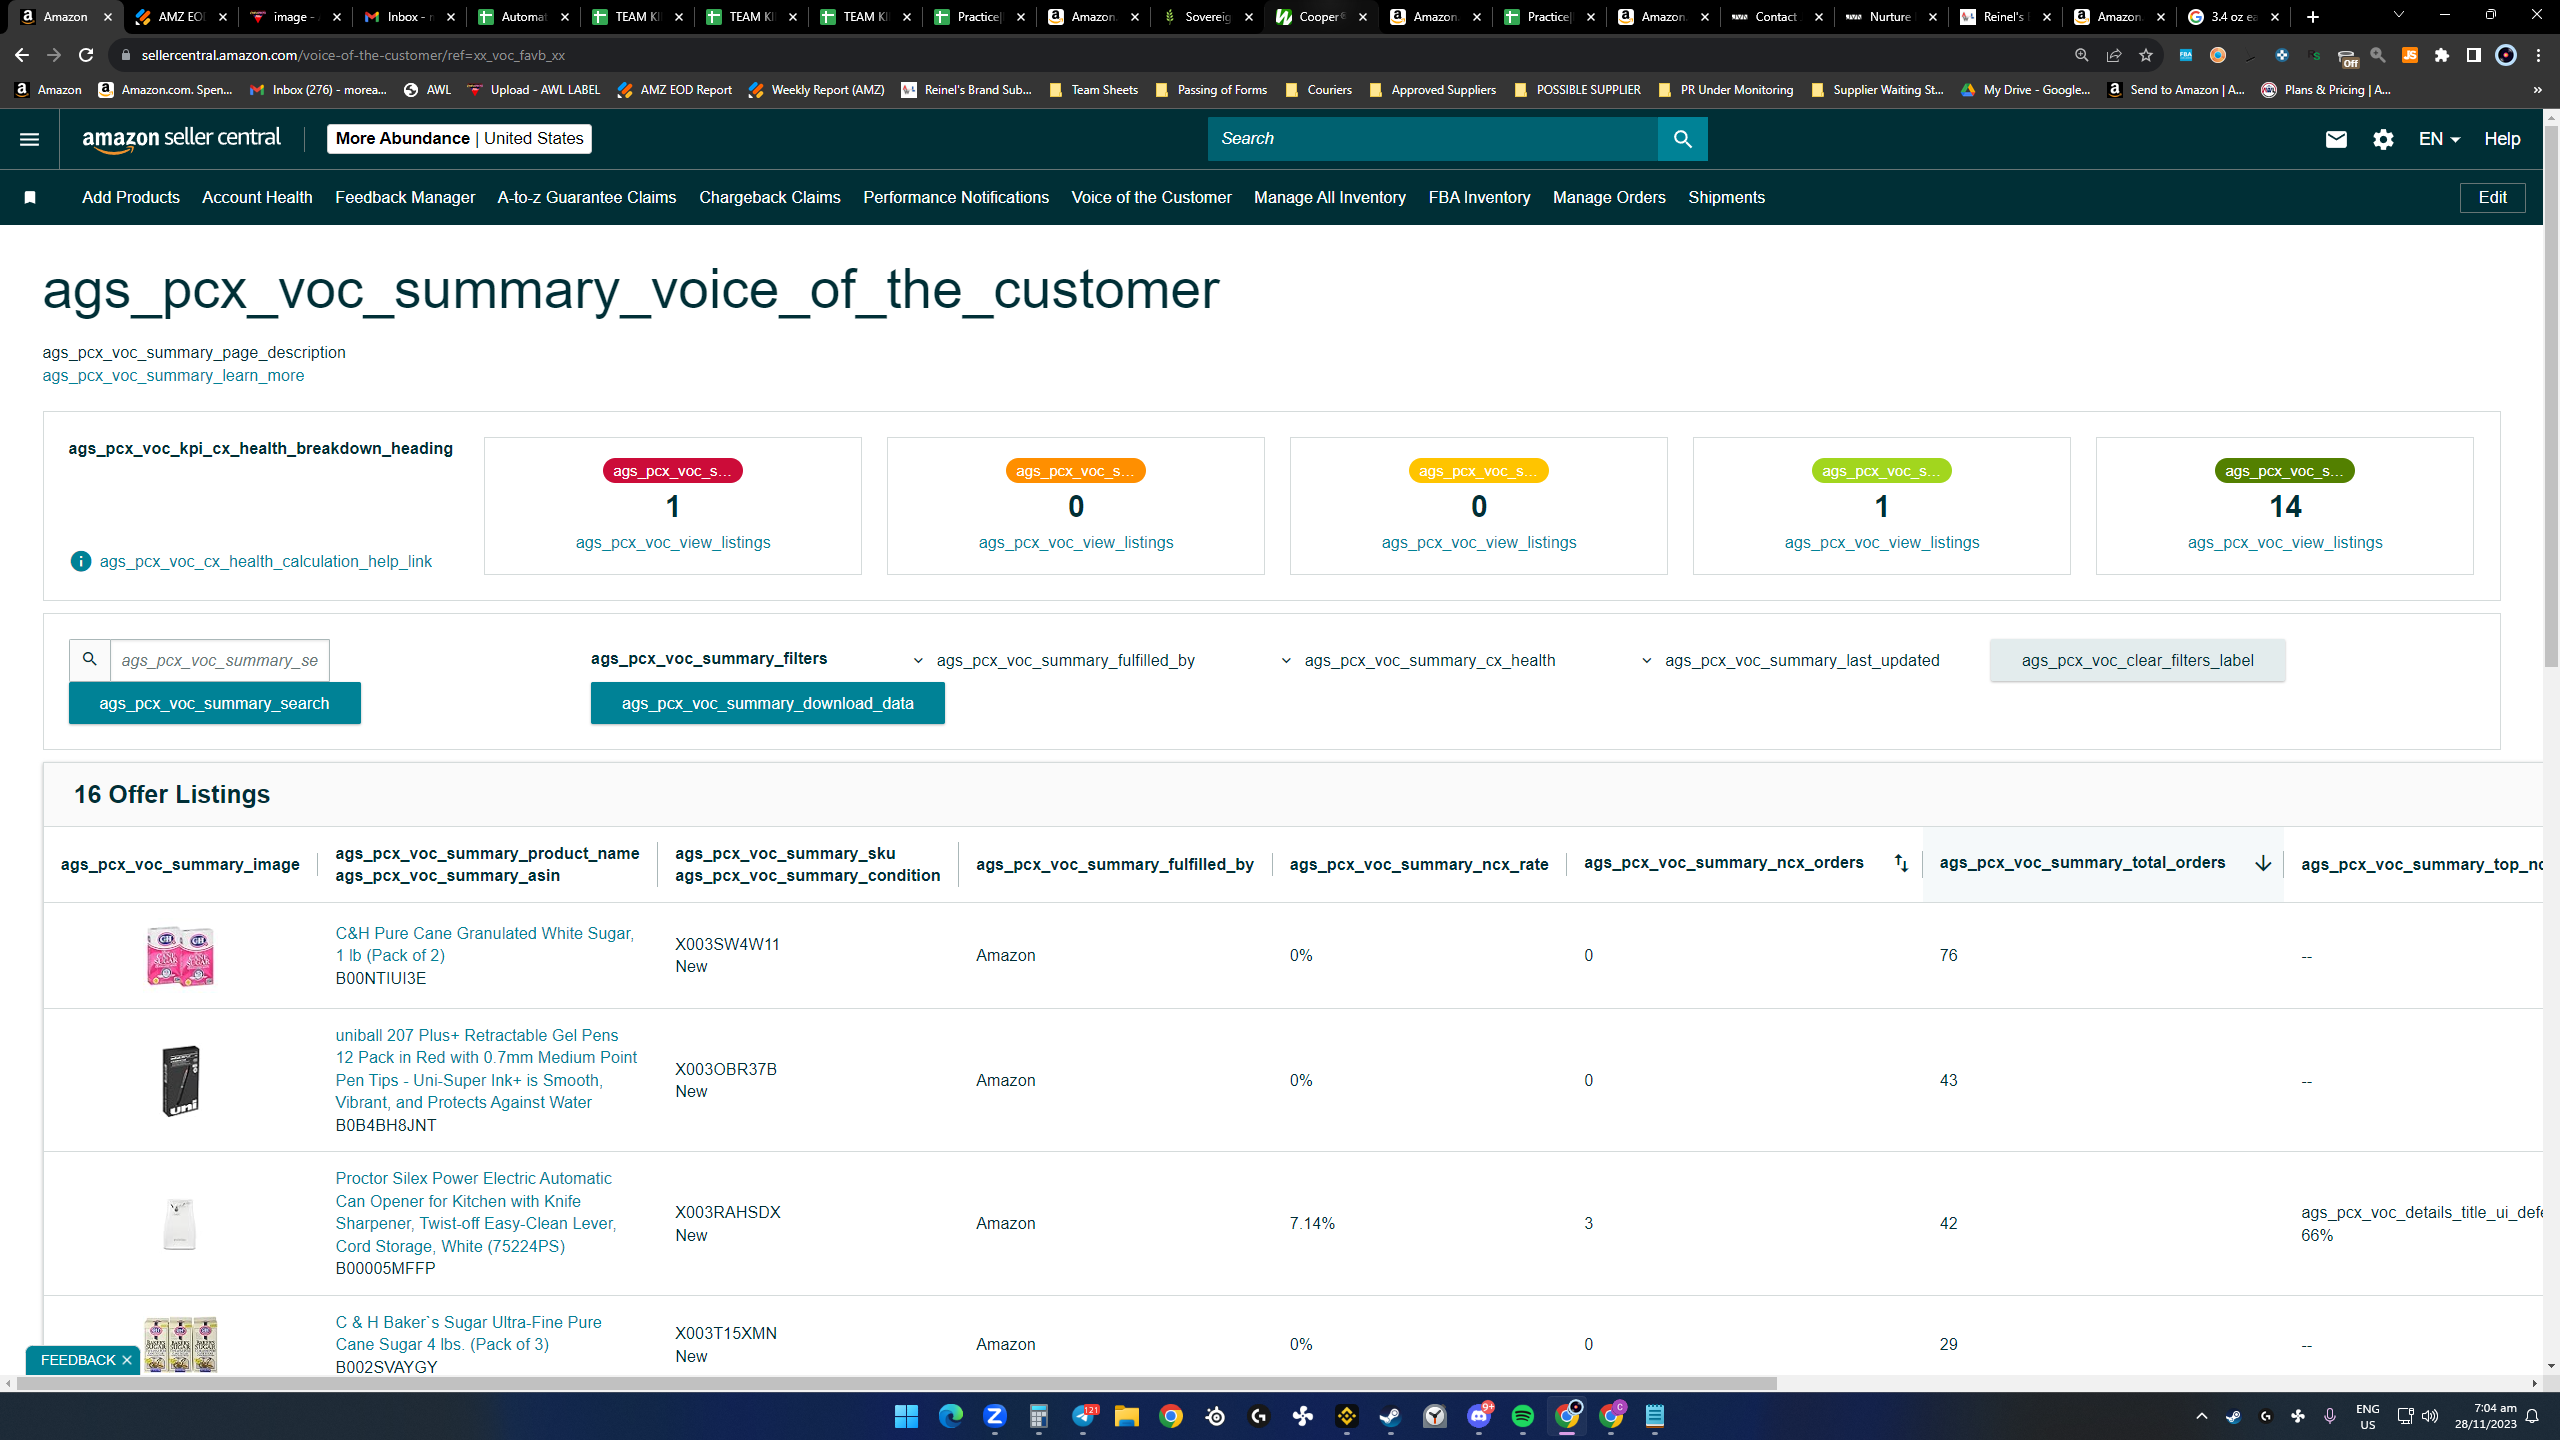2560x1440 pixels.
Task: Click the Seller Central search field
Action: point(1432,139)
